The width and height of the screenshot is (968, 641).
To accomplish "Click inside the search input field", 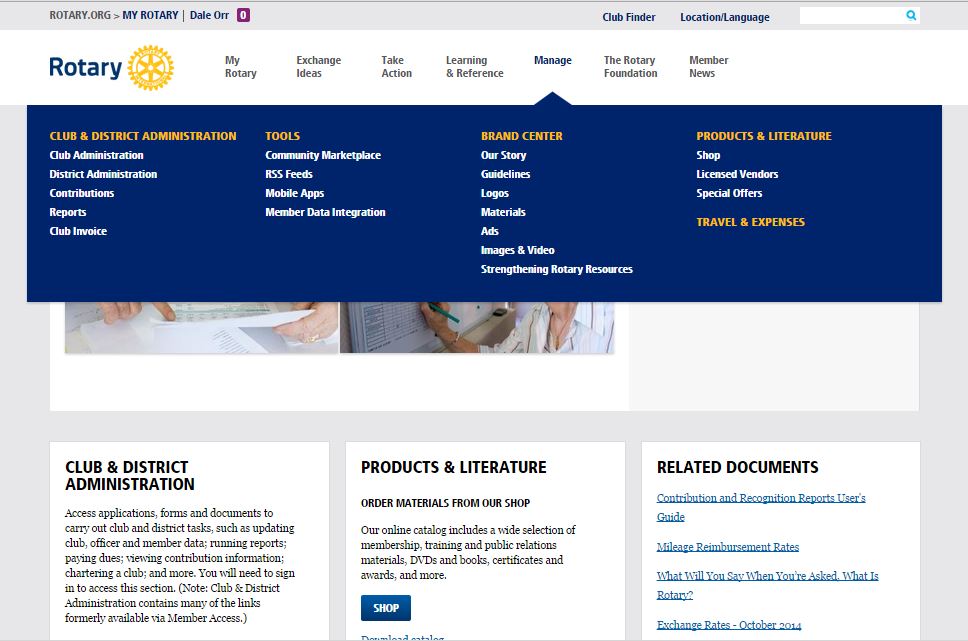I will 852,15.
